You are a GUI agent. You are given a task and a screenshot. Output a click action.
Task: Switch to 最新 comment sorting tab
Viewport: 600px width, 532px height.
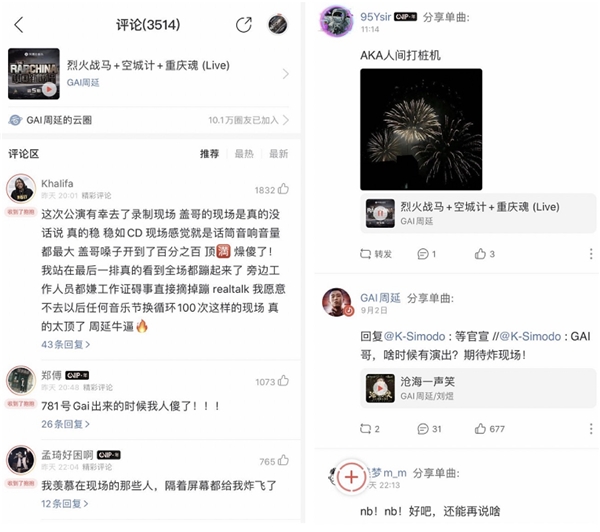(x=279, y=154)
